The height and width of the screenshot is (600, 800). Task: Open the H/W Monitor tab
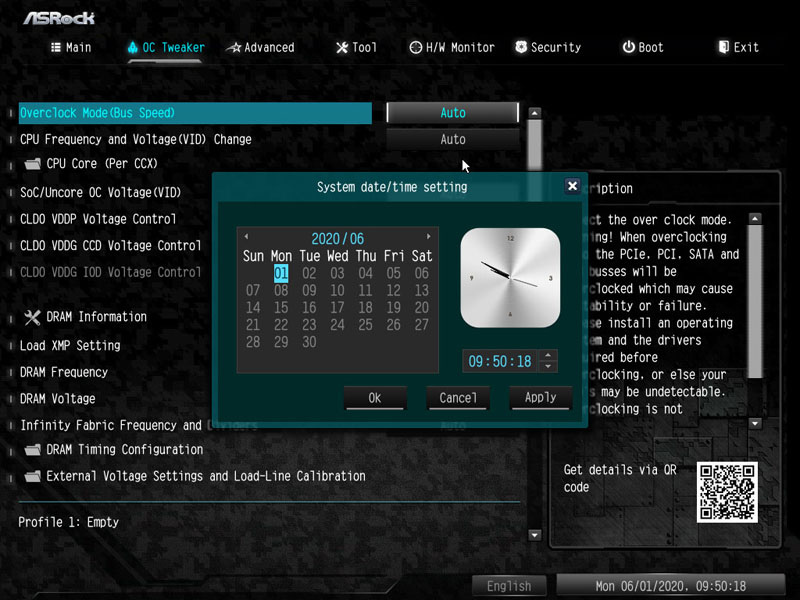tap(452, 47)
